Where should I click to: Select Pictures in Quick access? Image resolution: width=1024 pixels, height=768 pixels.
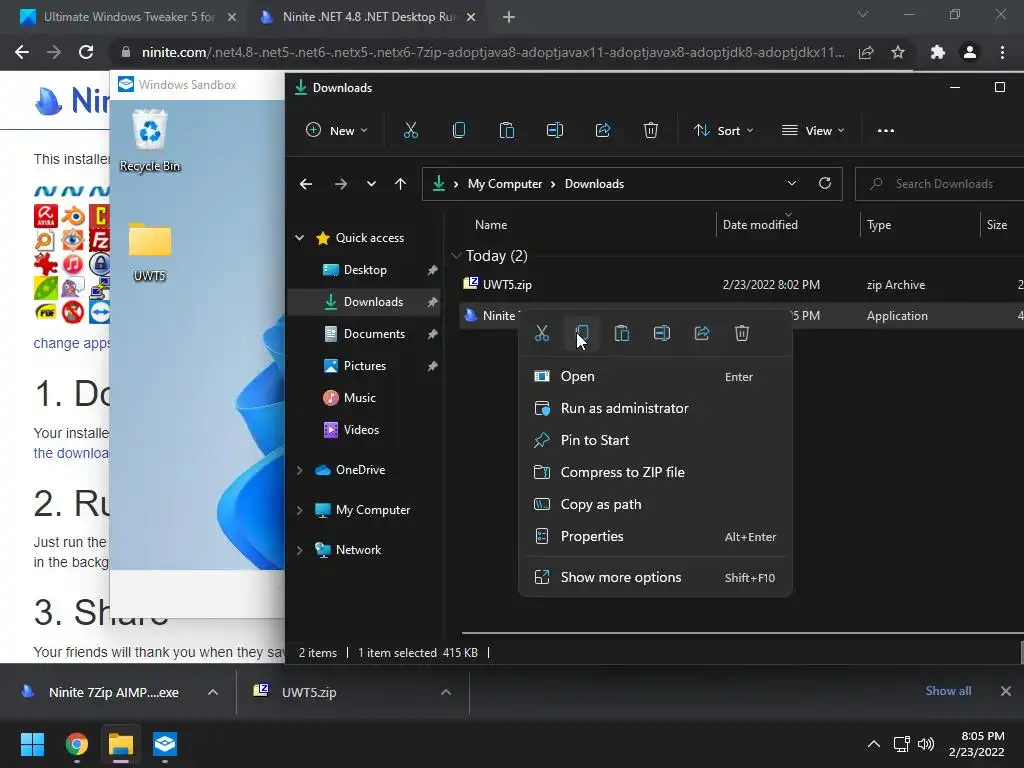click(363, 366)
